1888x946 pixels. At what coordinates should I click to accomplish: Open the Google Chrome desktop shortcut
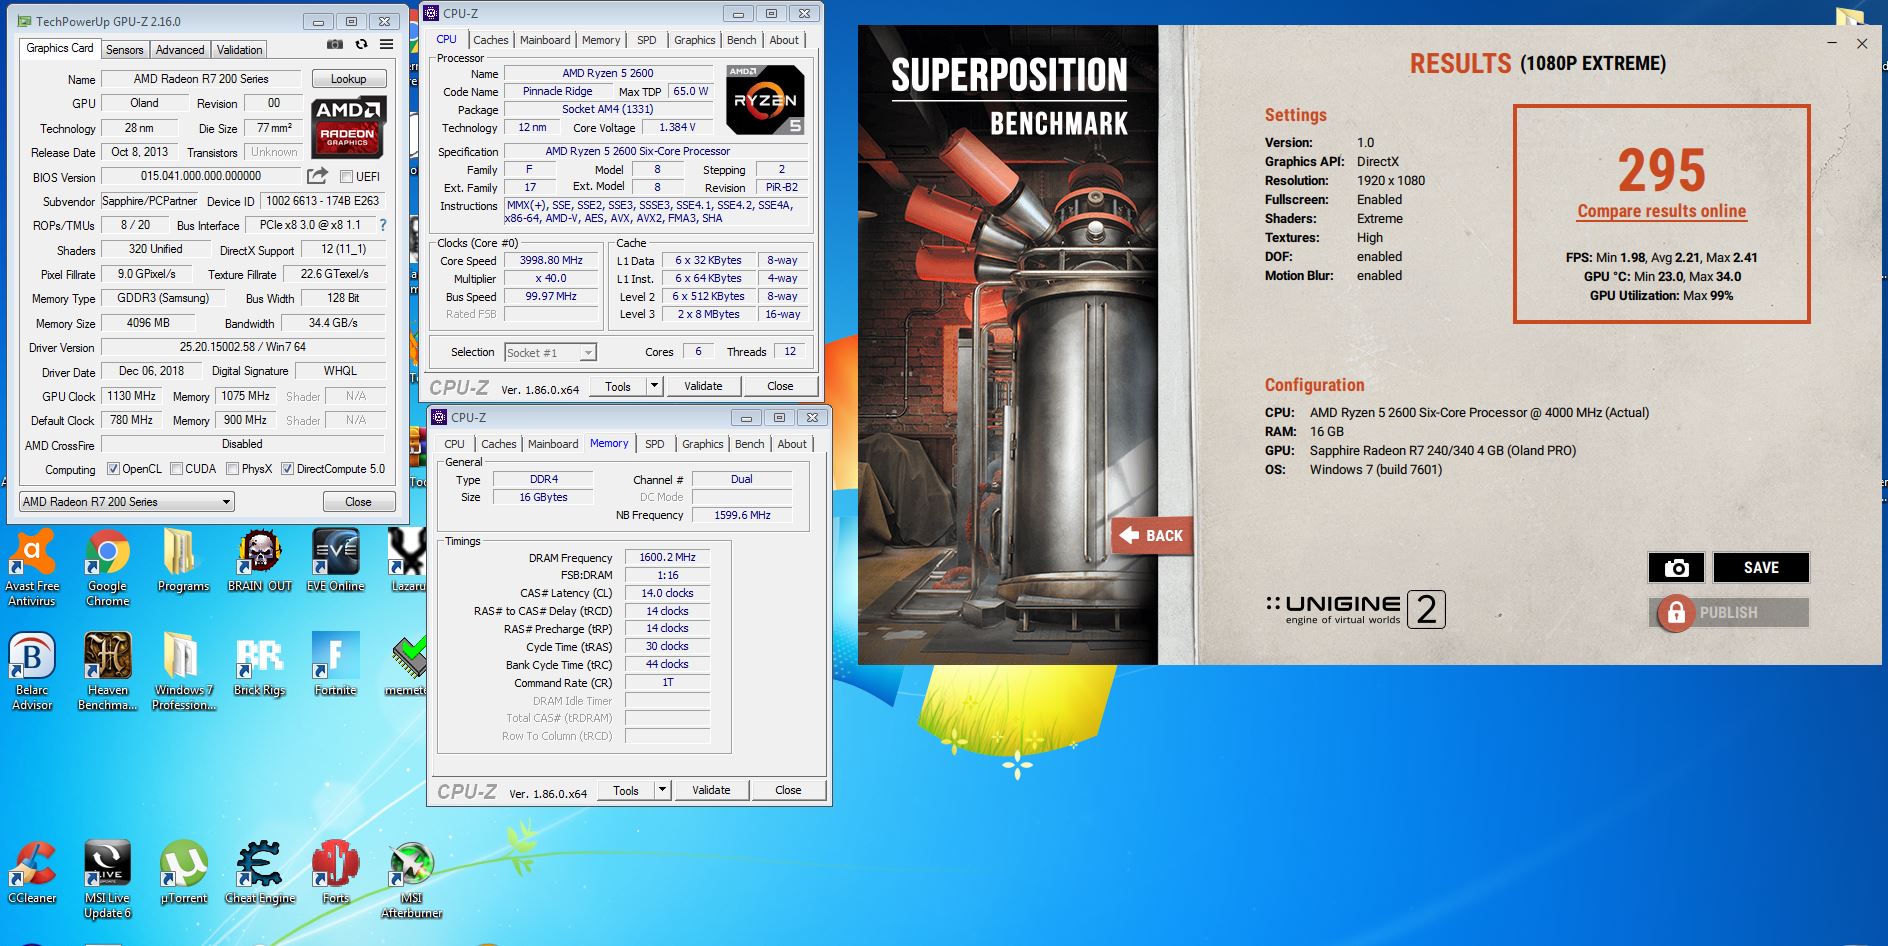pyautogui.click(x=107, y=568)
